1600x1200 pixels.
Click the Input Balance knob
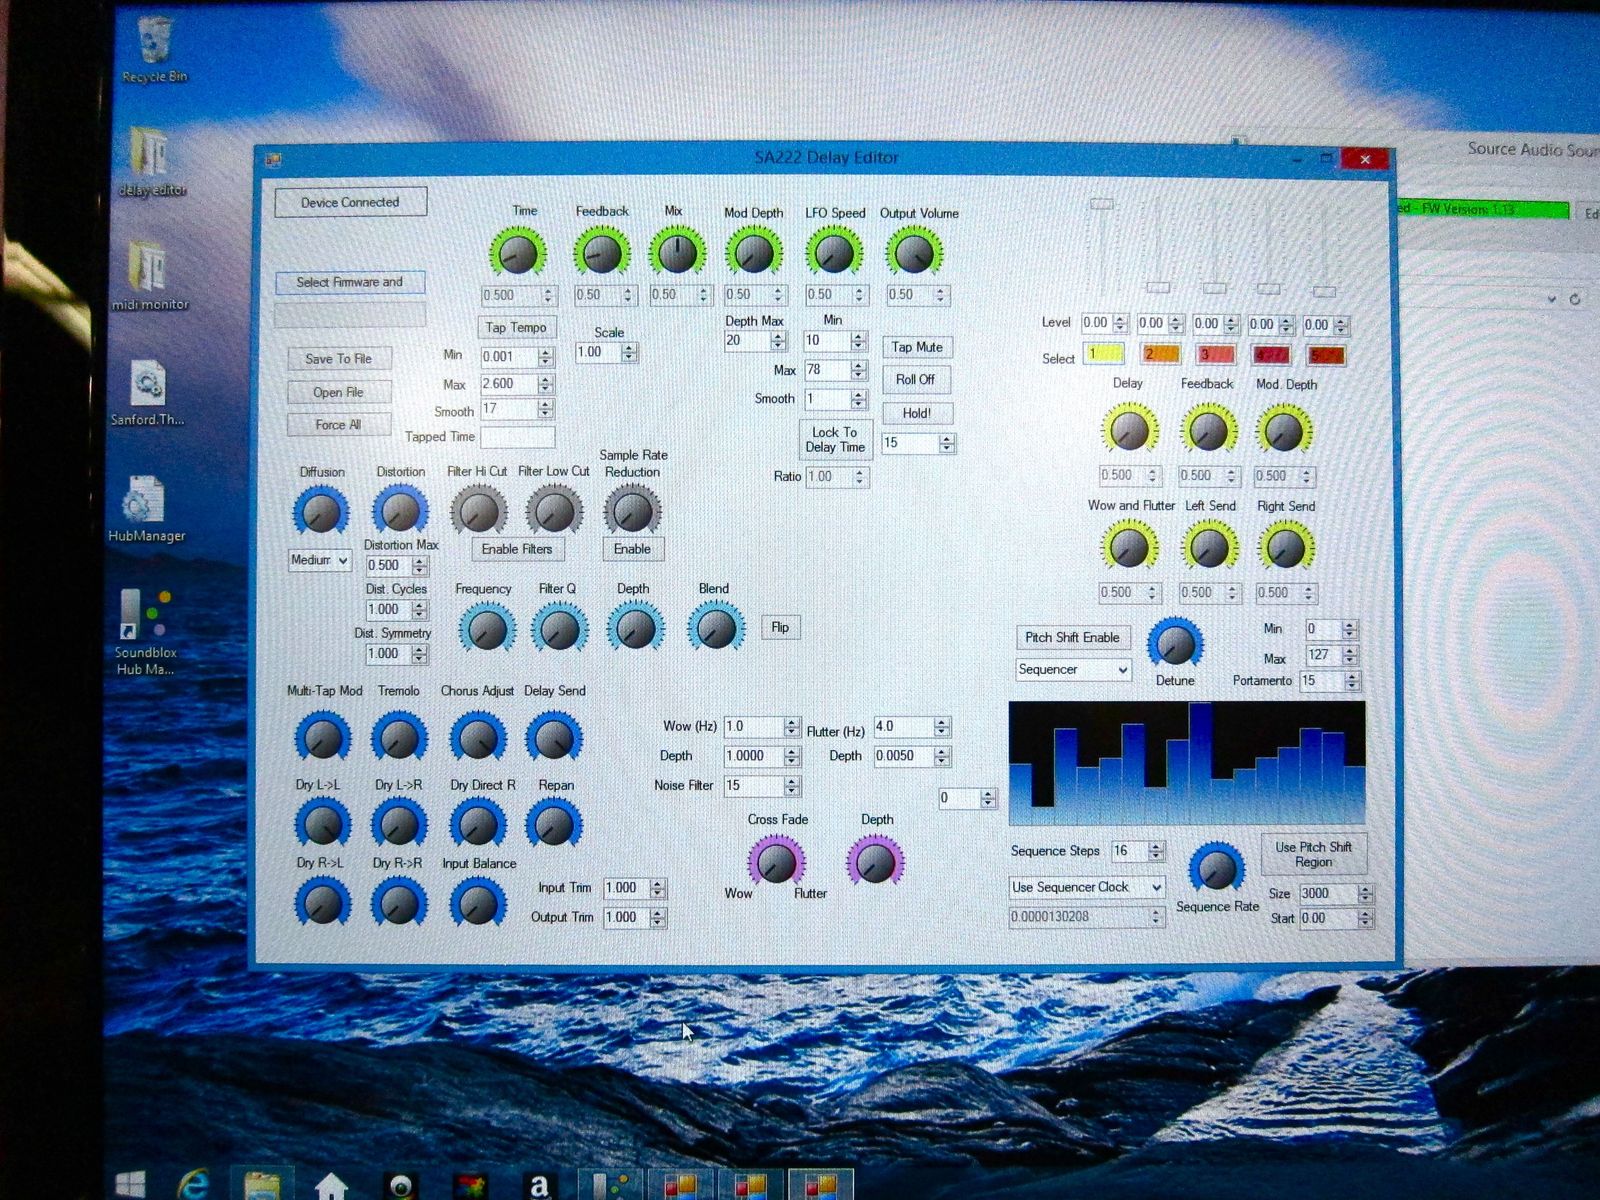[x=478, y=903]
